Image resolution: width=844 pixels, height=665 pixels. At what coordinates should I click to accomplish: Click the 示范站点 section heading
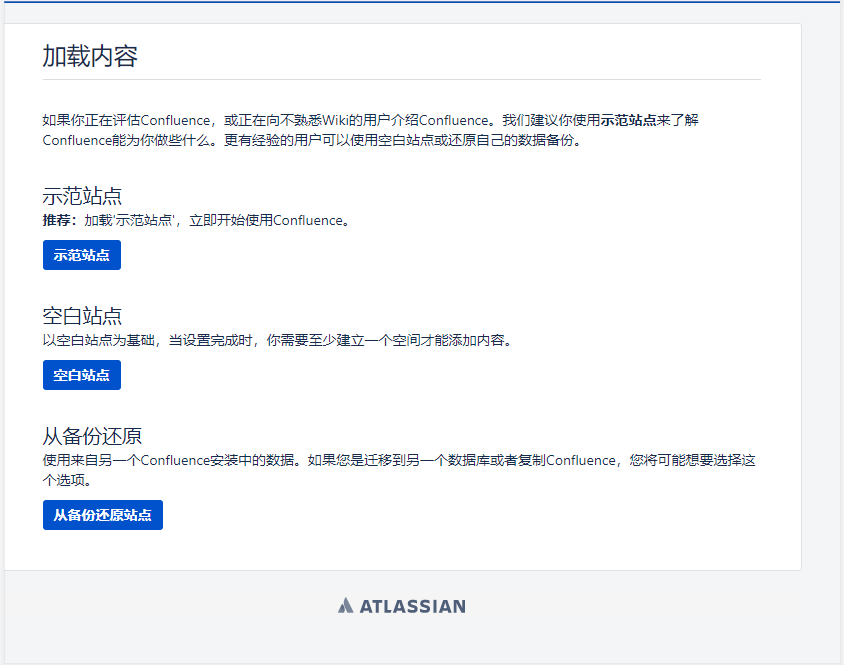point(82,196)
